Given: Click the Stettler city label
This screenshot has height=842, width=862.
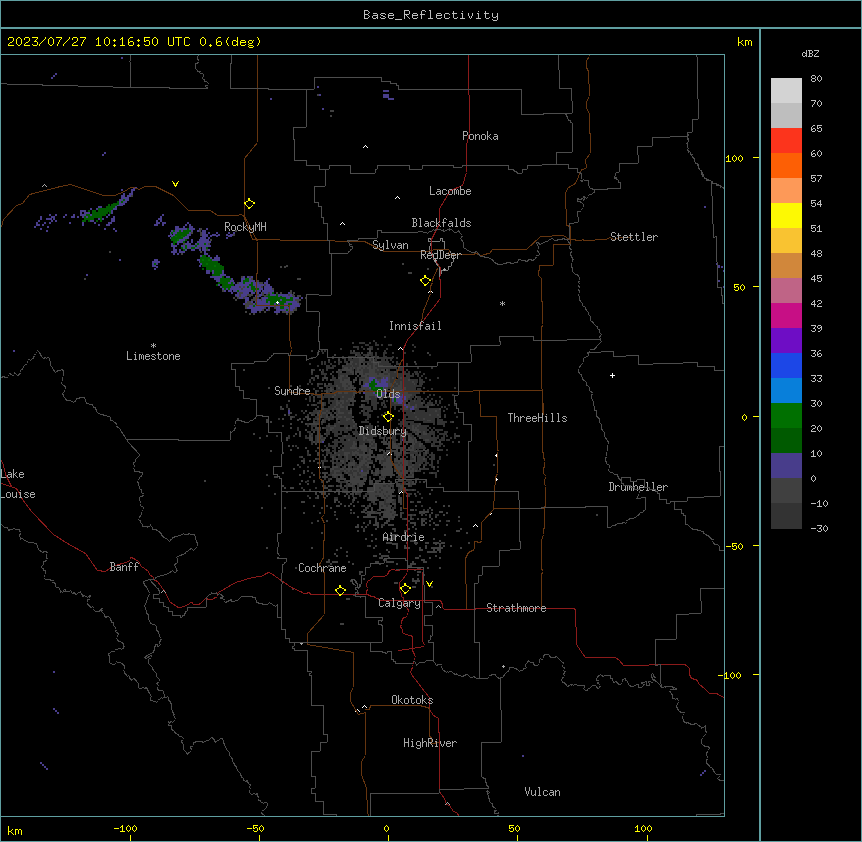Looking at the screenshot, I should pos(634,237).
